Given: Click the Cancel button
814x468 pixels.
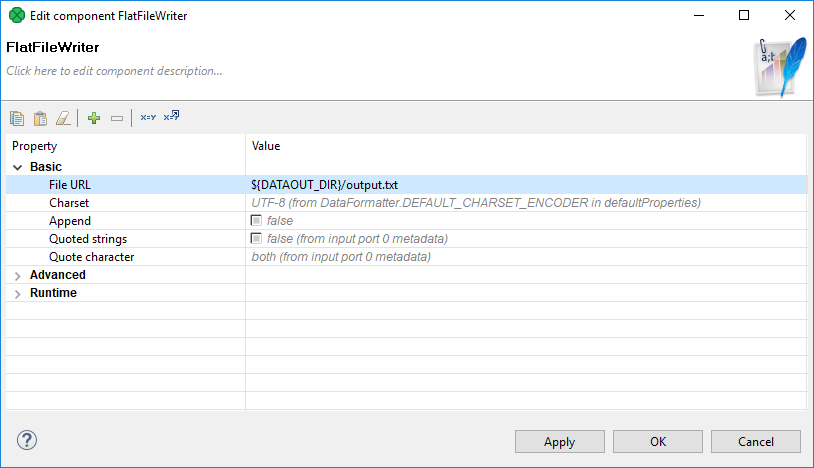Looking at the screenshot, I should pos(756,442).
